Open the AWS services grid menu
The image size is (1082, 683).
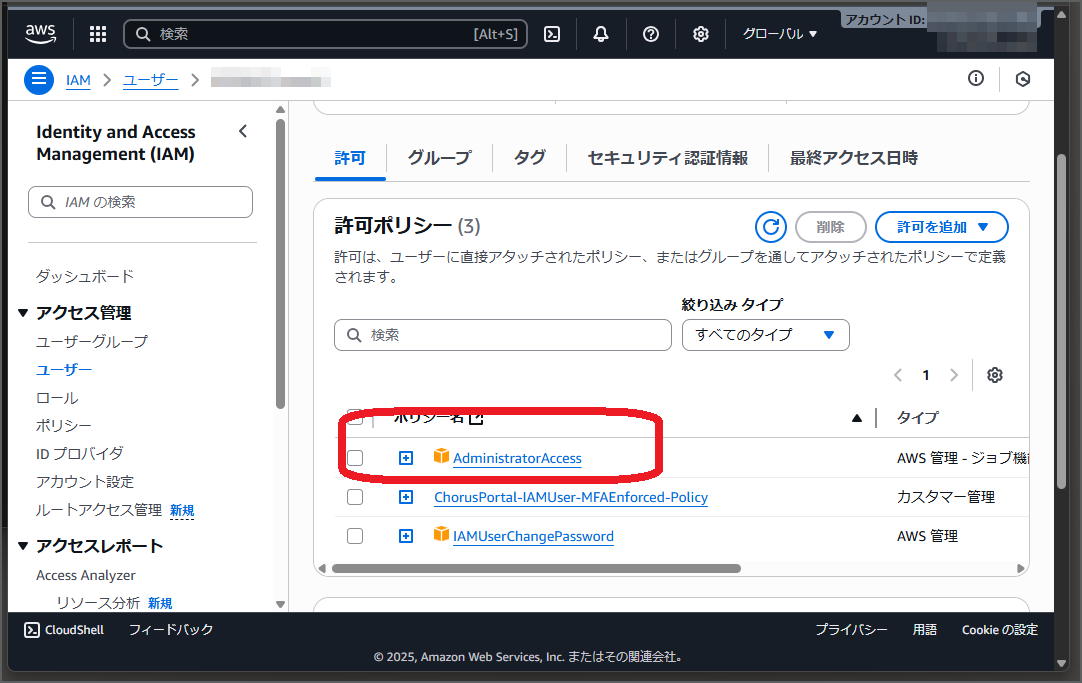[98, 34]
